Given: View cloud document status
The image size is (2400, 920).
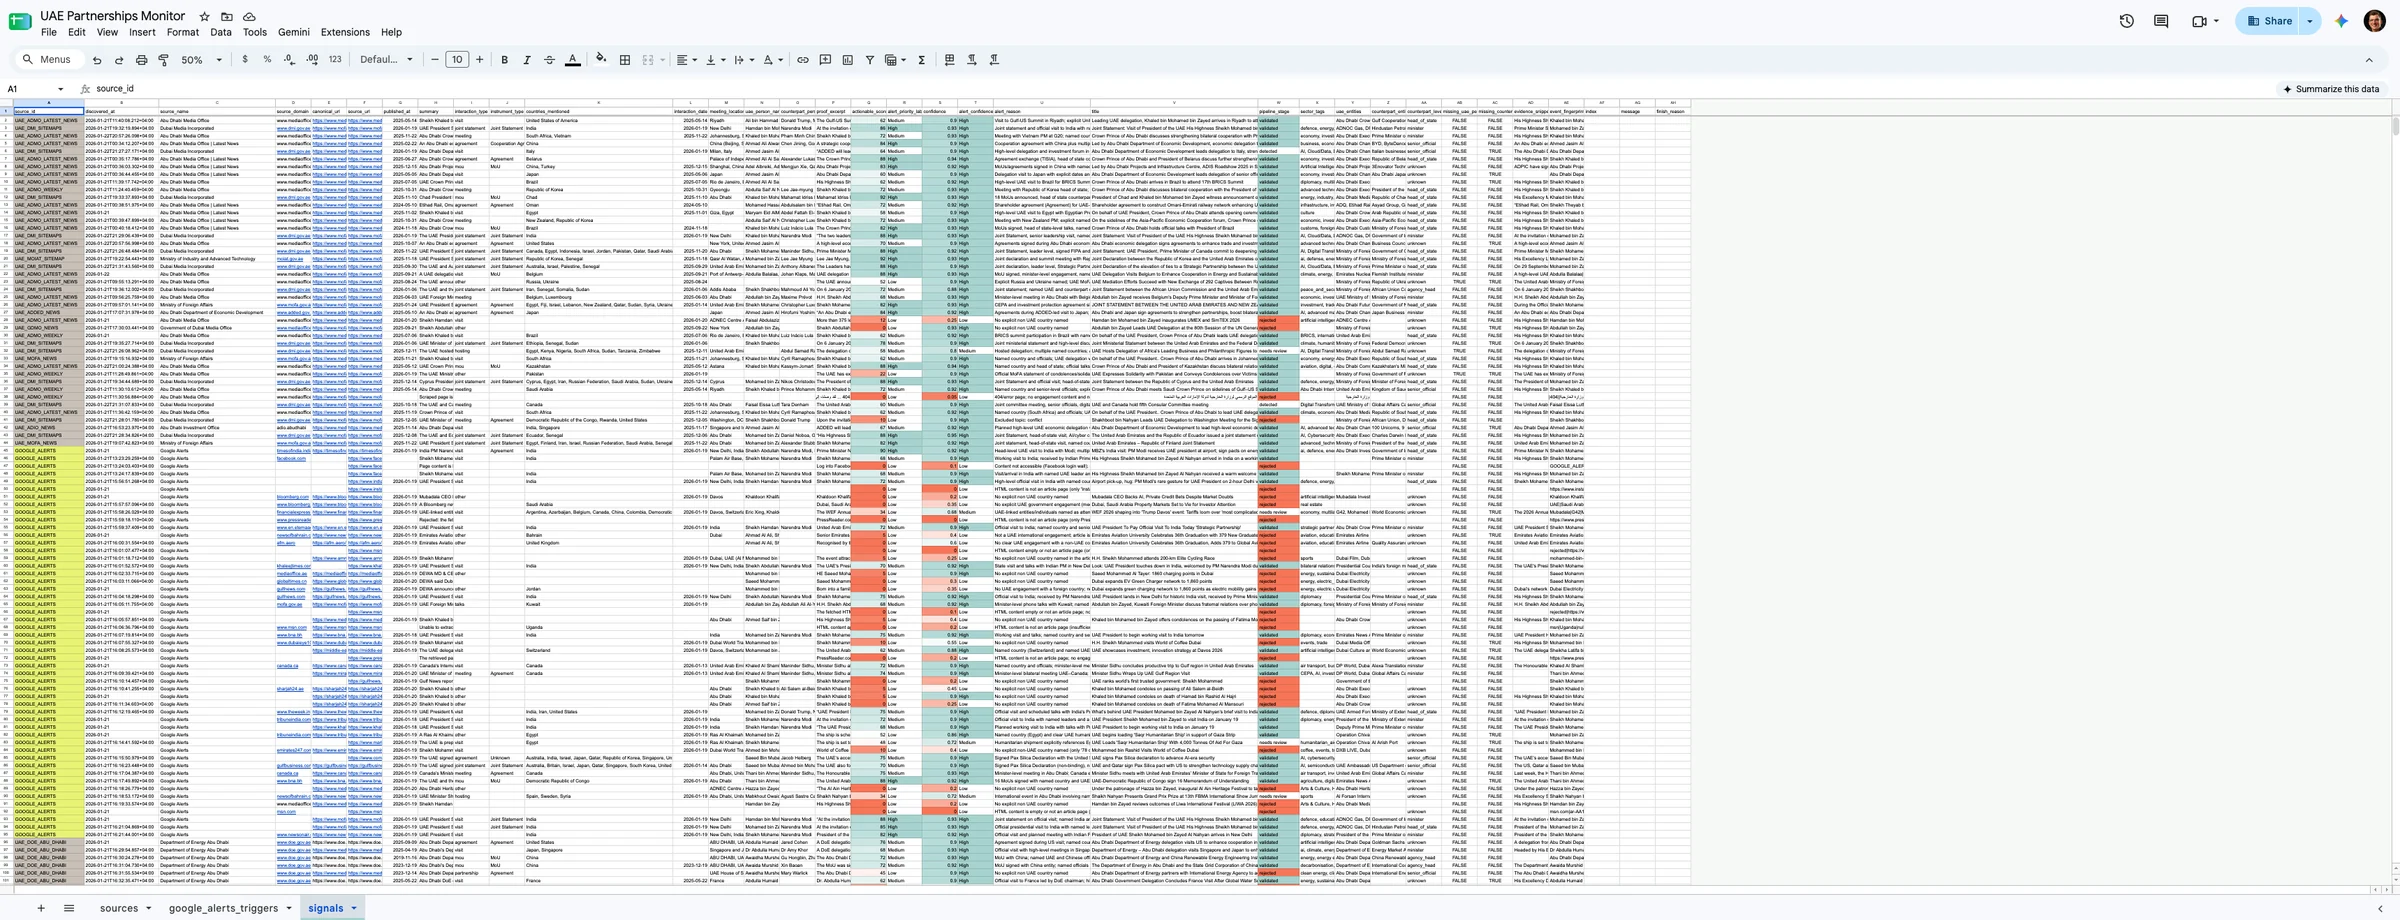Looking at the screenshot, I should (x=249, y=17).
